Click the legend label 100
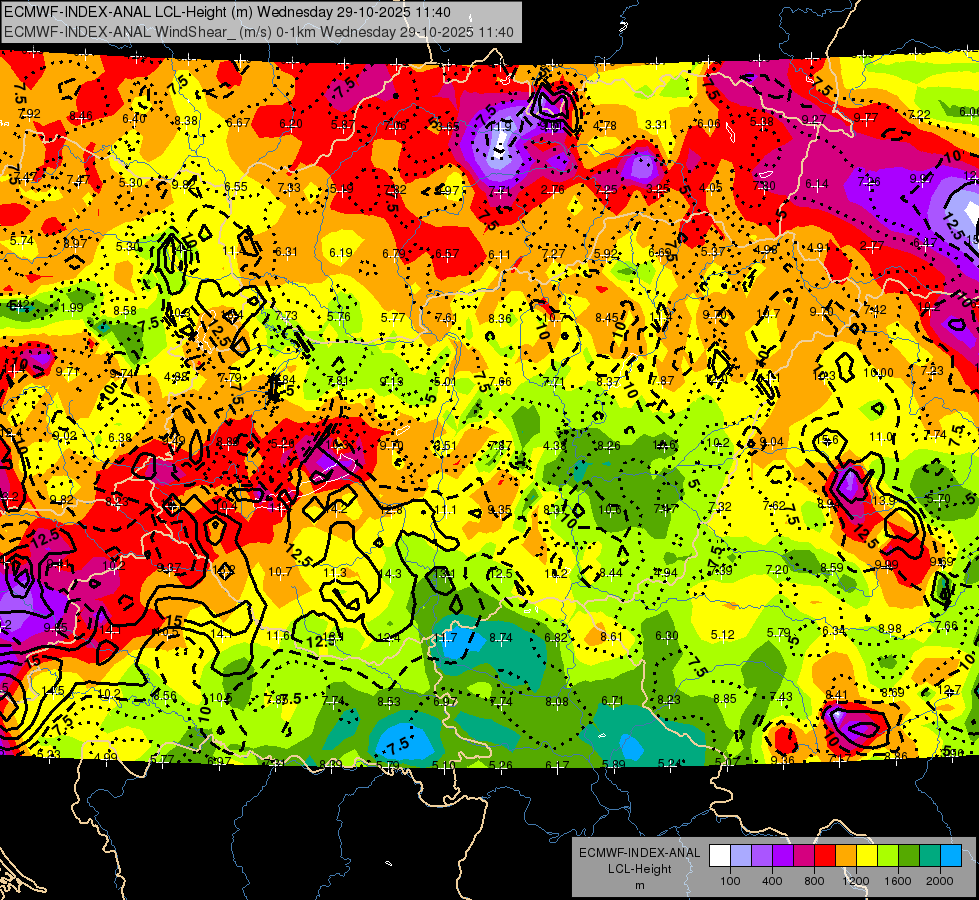The image size is (979, 900). click(x=730, y=881)
